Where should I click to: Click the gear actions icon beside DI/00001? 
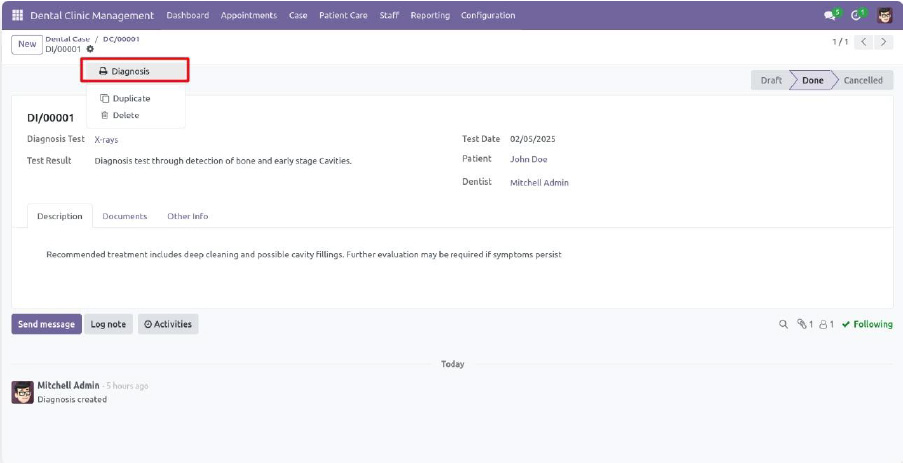click(x=90, y=49)
